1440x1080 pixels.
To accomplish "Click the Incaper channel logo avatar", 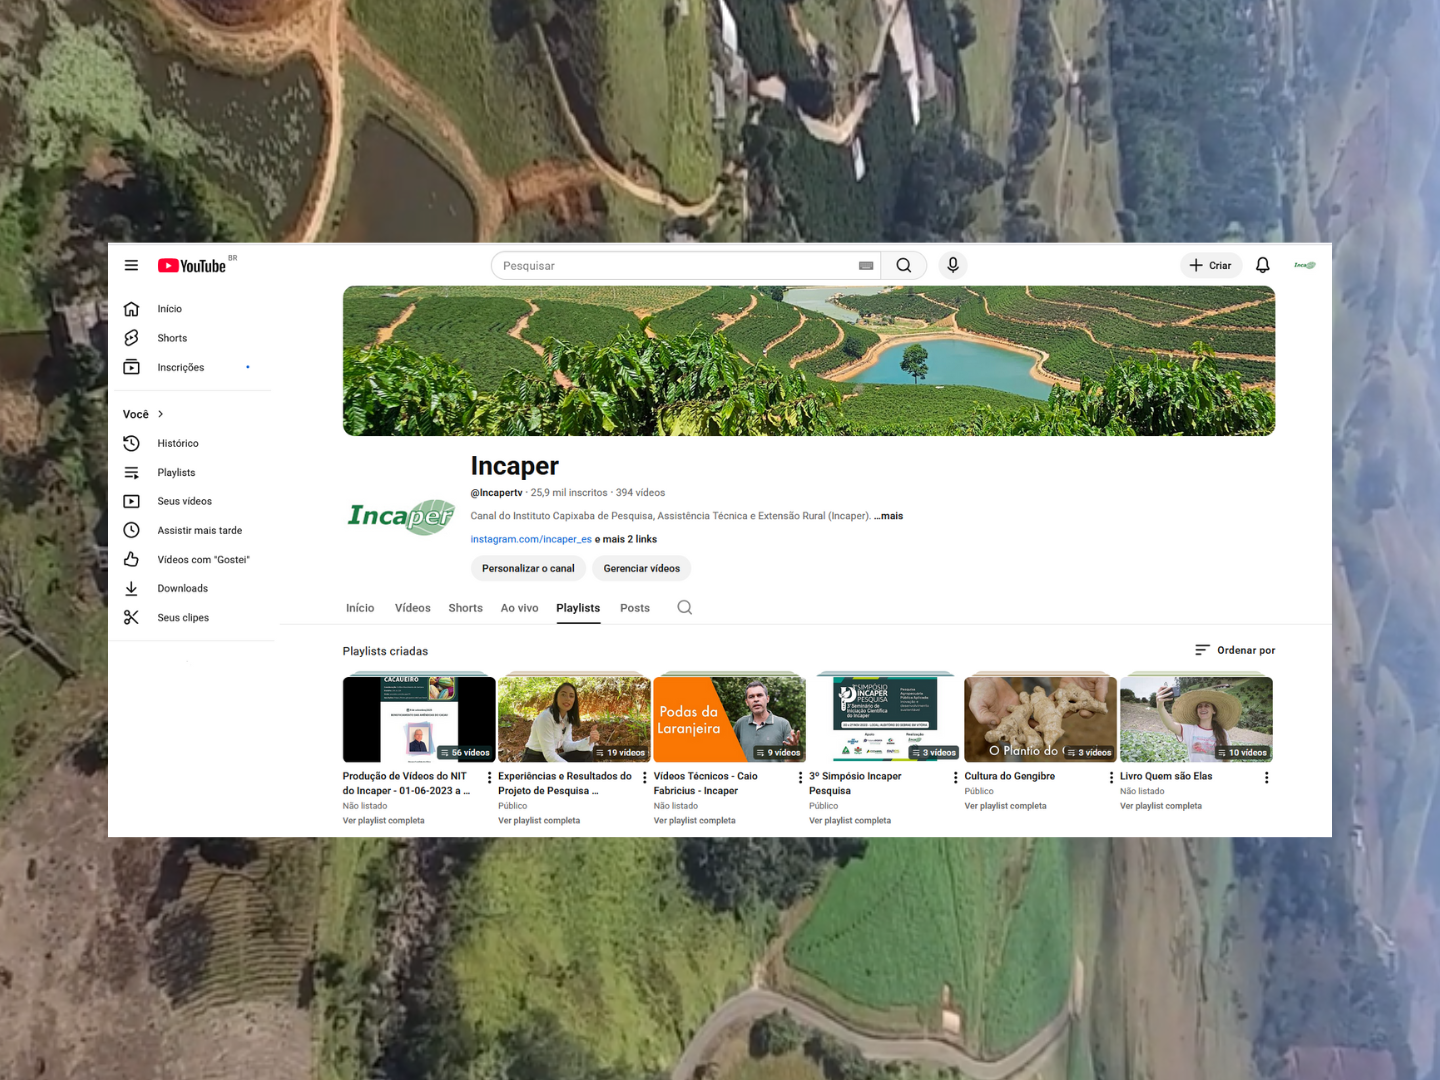I will tap(401, 516).
